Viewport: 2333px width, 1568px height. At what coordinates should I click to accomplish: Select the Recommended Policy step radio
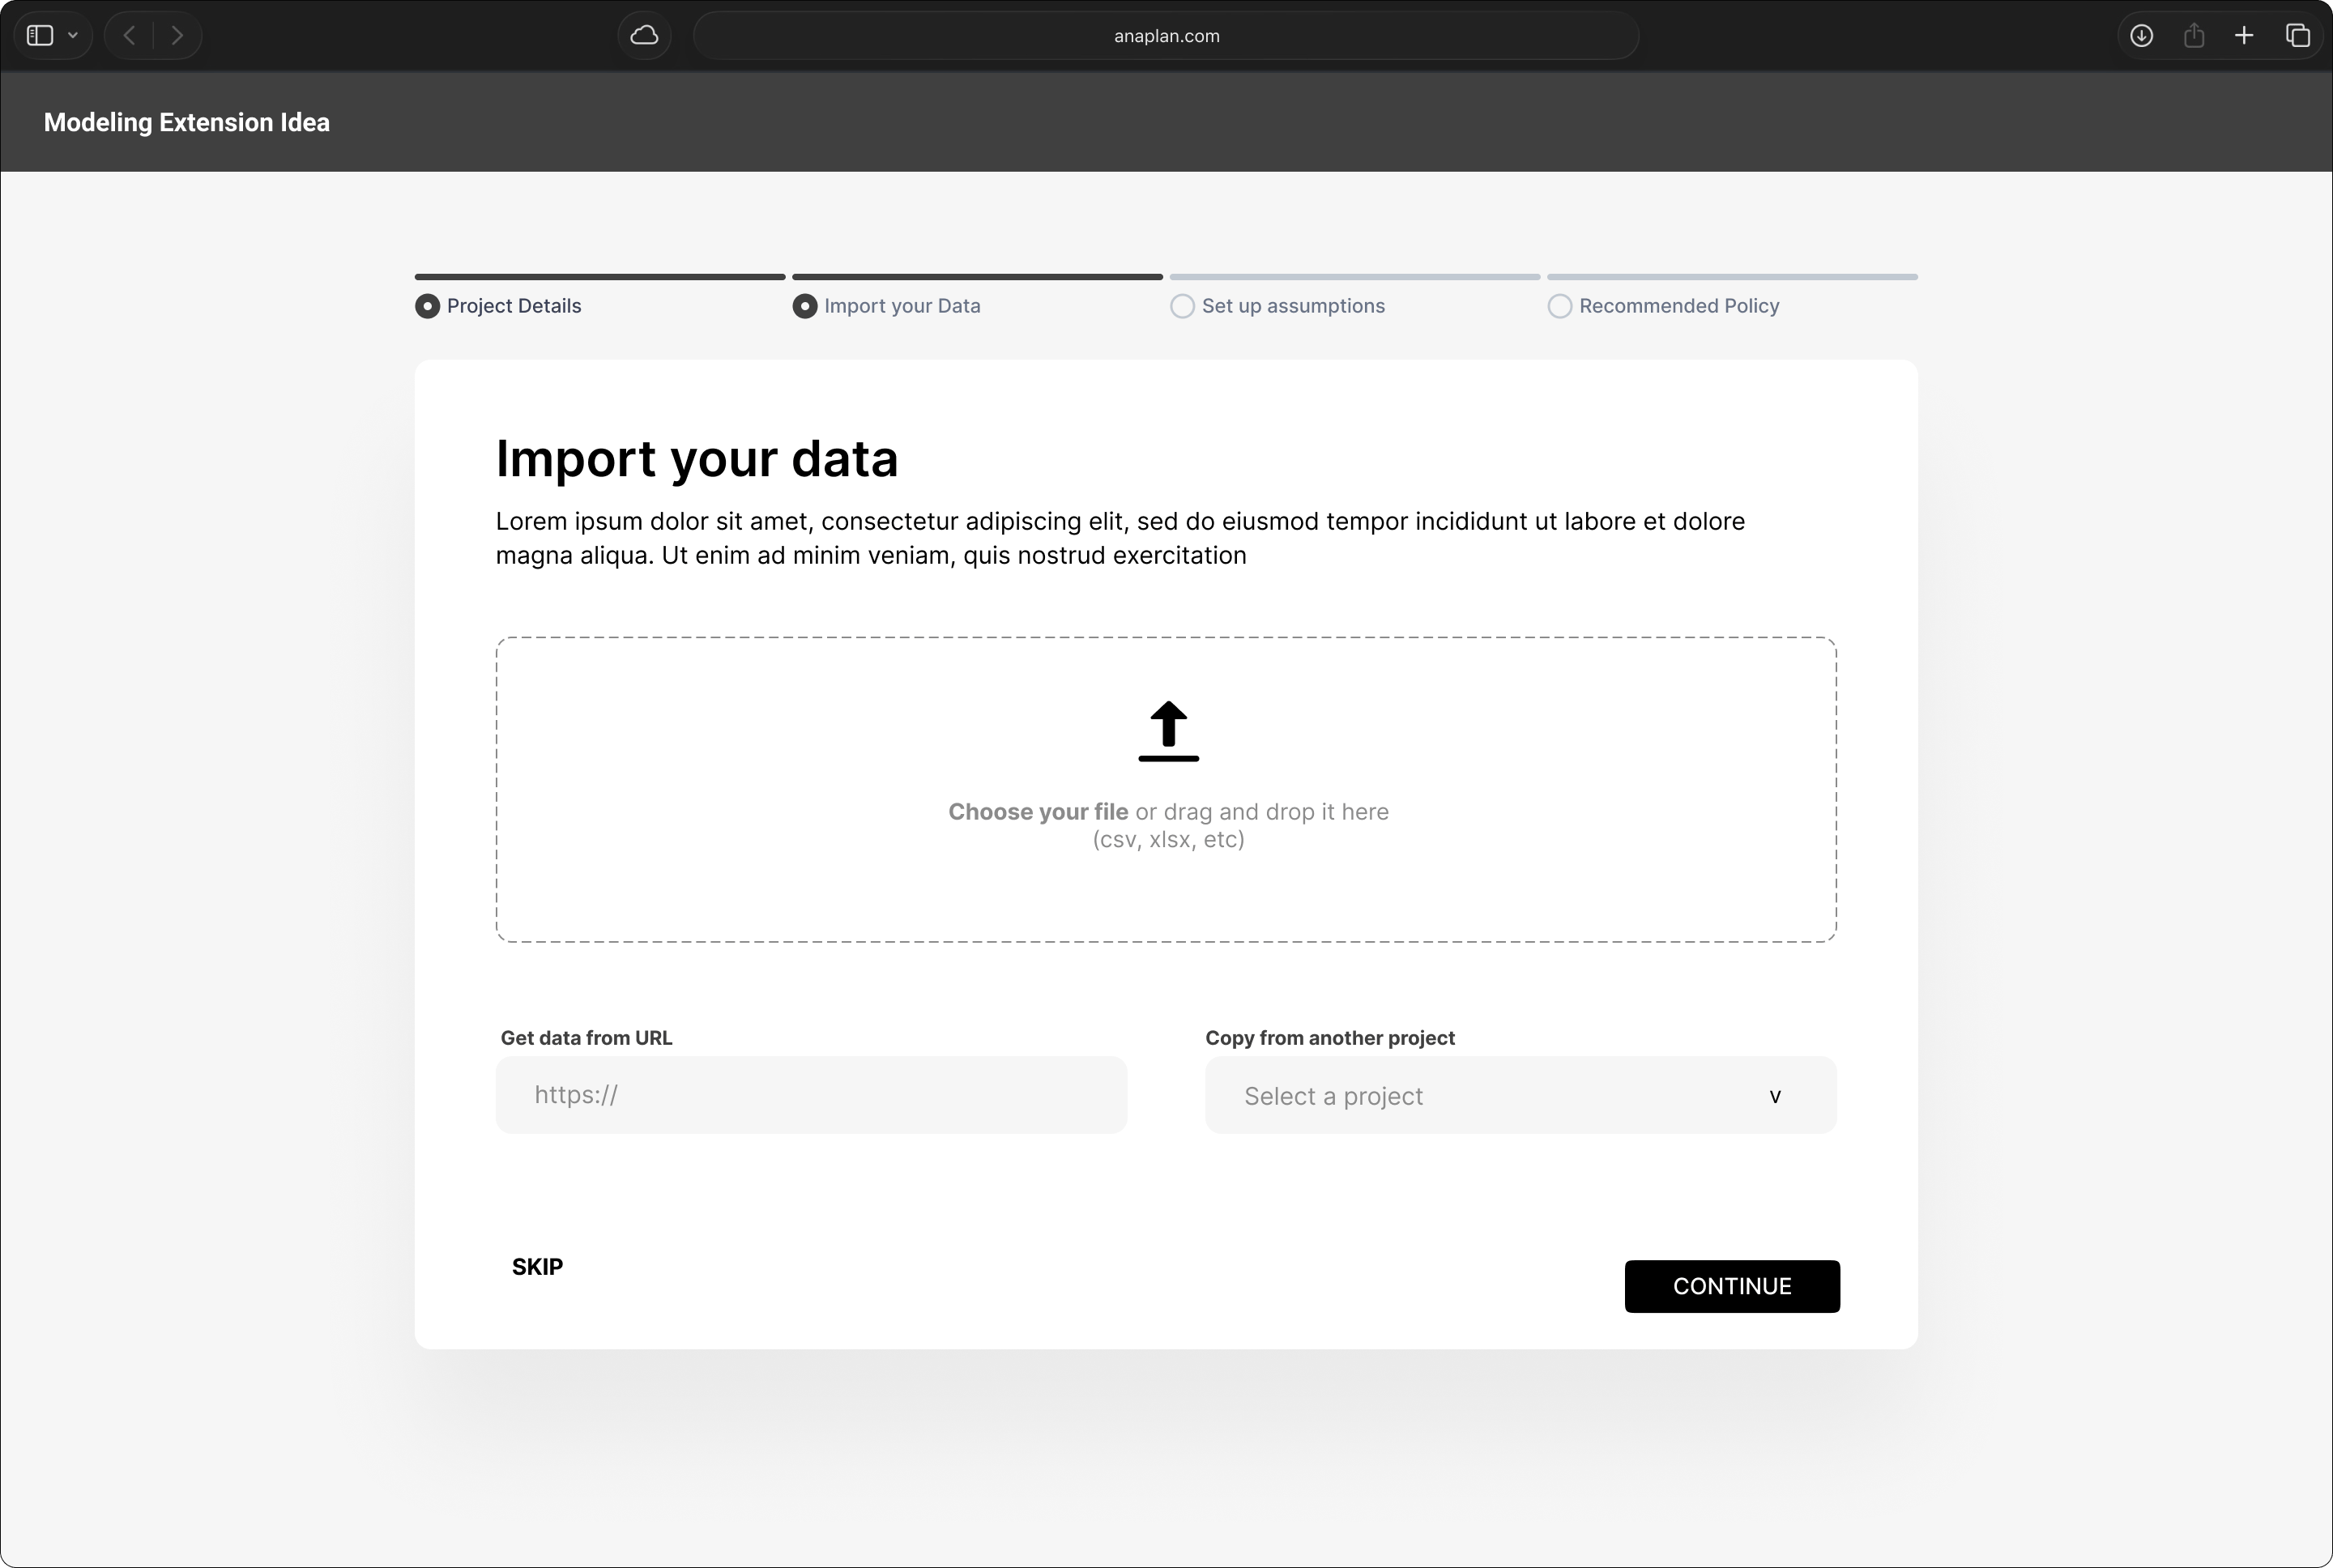[x=1559, y=306]
